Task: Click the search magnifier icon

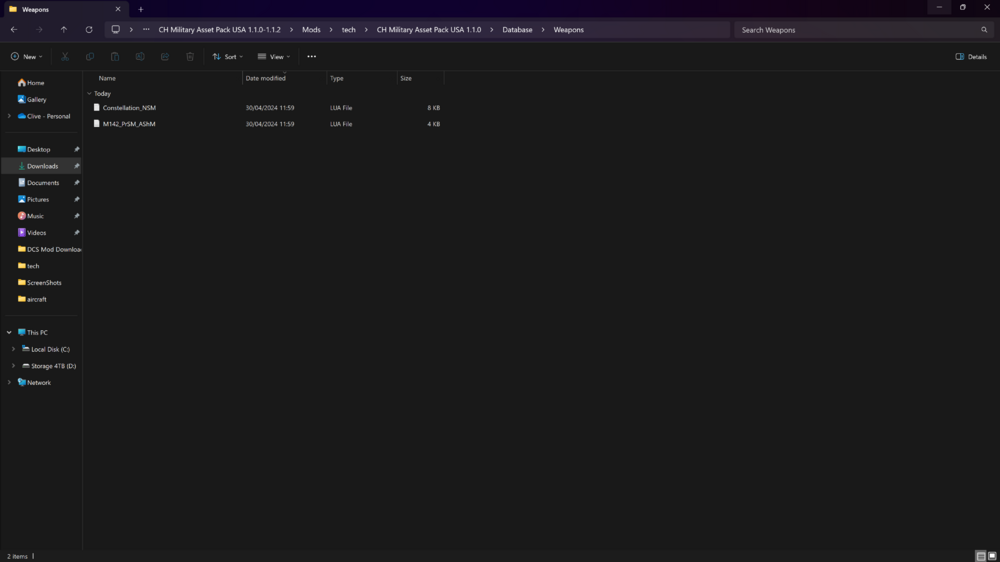Action: point(984,30)
